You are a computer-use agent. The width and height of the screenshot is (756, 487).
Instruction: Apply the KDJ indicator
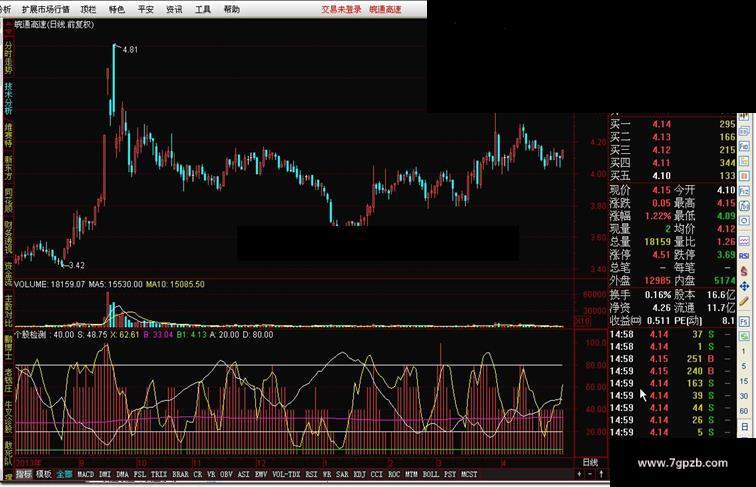[x=359, y=474]
